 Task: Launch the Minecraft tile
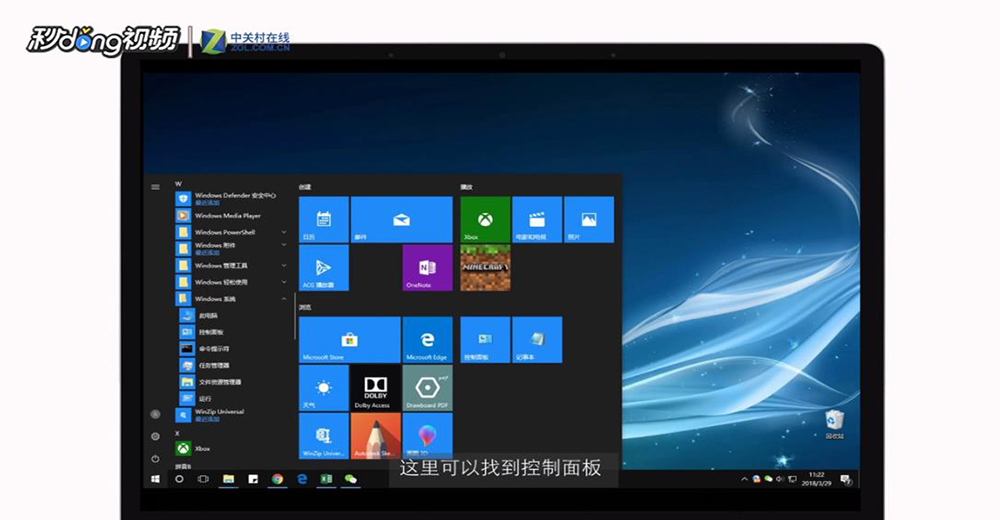click(485, 268)
